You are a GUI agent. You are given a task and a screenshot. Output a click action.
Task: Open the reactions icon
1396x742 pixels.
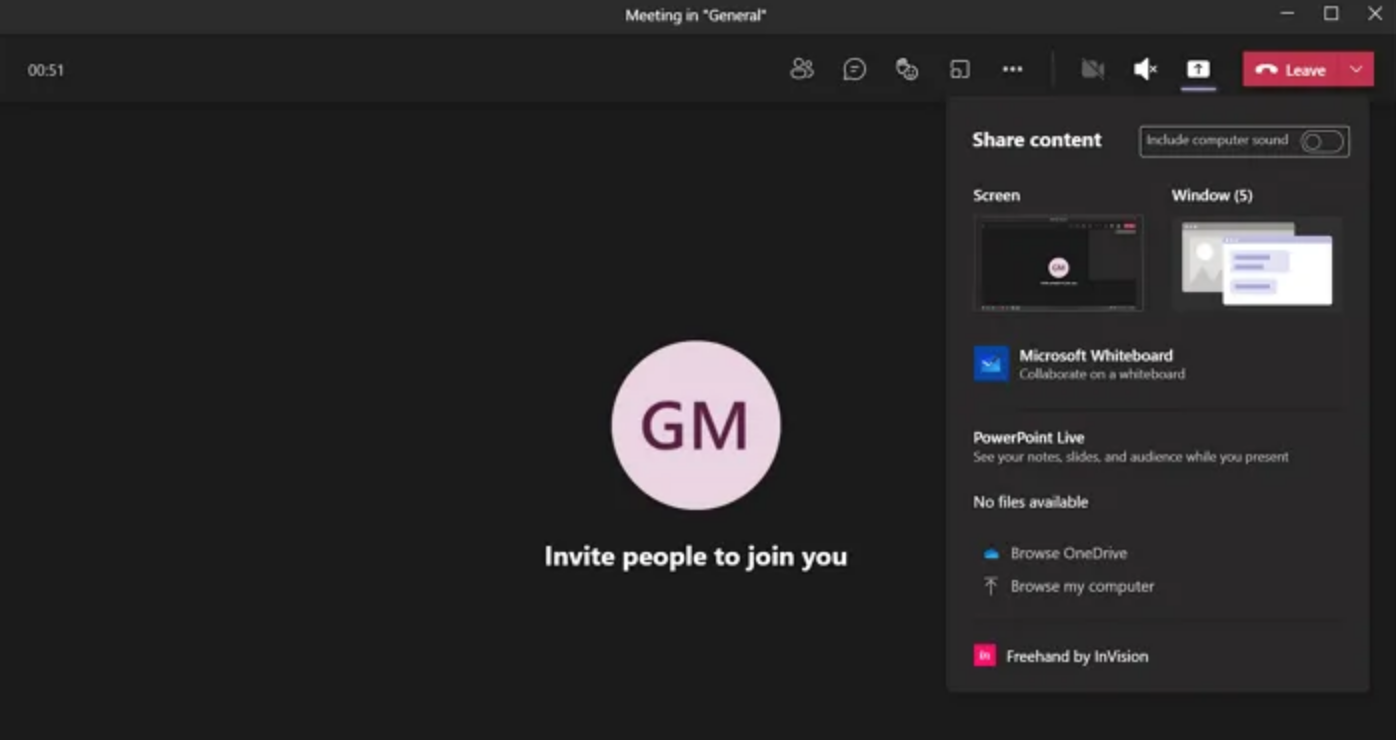click(907, 69)
